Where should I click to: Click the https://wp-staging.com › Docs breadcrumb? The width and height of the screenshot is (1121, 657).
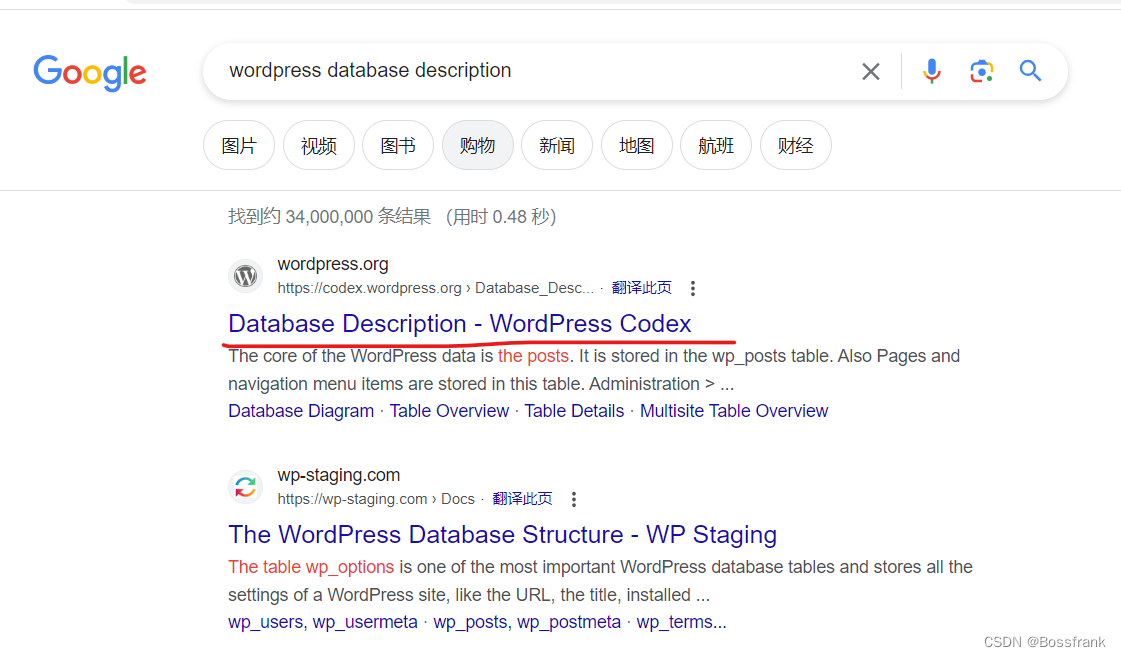click(x=376, y=499)
